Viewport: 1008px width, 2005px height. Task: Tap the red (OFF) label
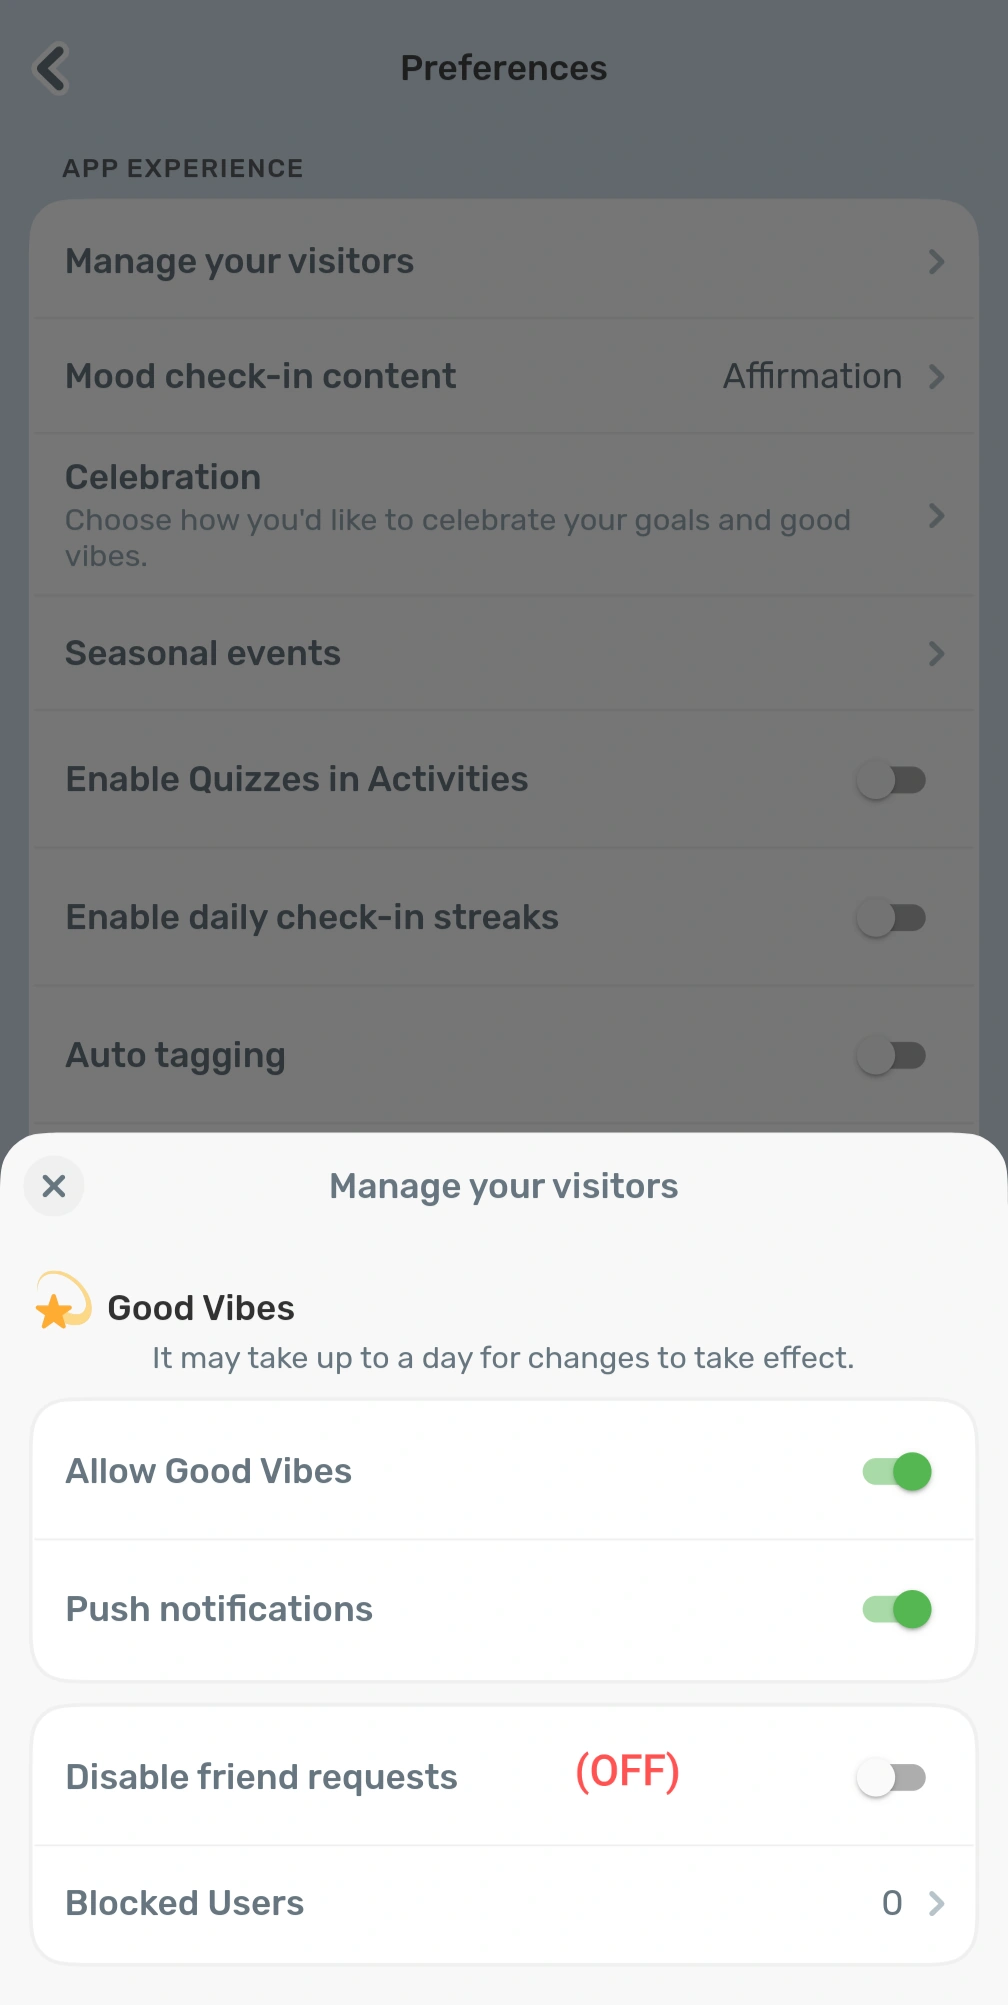tap(627, 1772)
